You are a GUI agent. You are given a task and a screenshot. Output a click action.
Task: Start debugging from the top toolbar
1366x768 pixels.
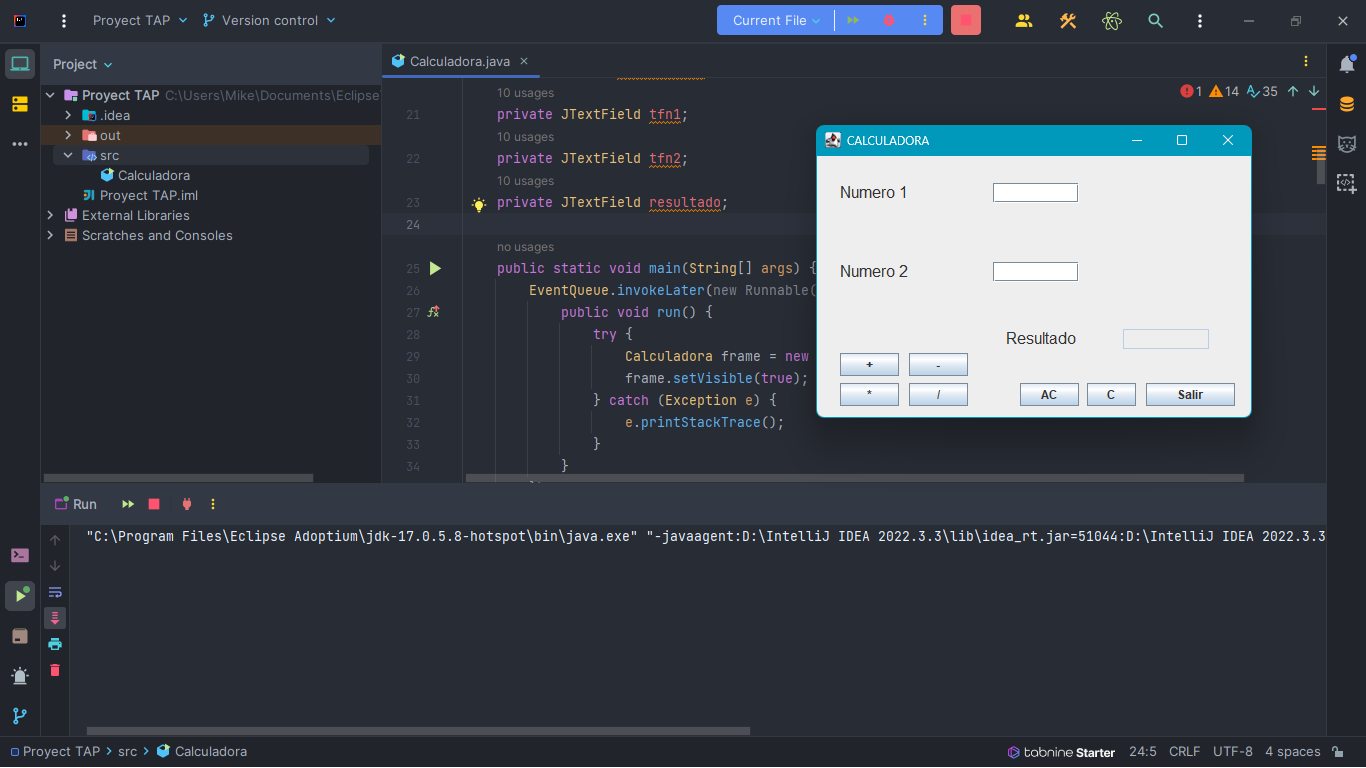tap(888, 20)
